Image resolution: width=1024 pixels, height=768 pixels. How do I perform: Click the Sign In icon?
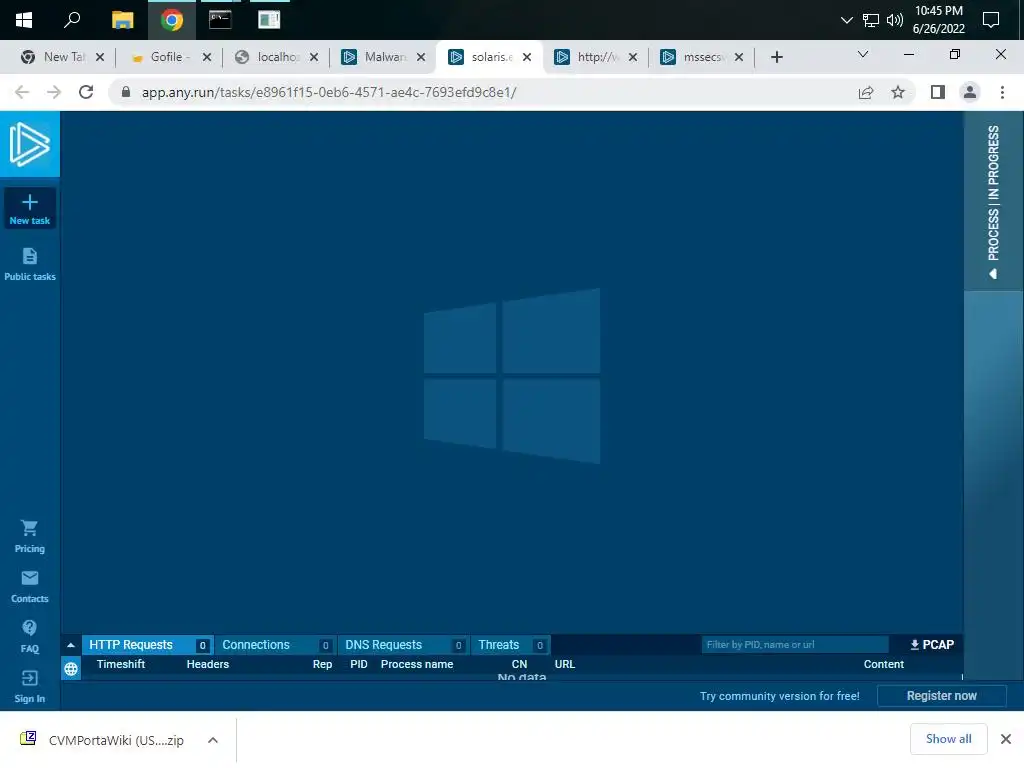(29, 678)
